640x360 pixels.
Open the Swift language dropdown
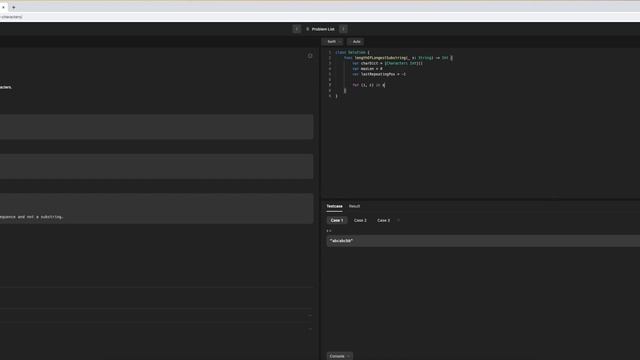point(333,42)
